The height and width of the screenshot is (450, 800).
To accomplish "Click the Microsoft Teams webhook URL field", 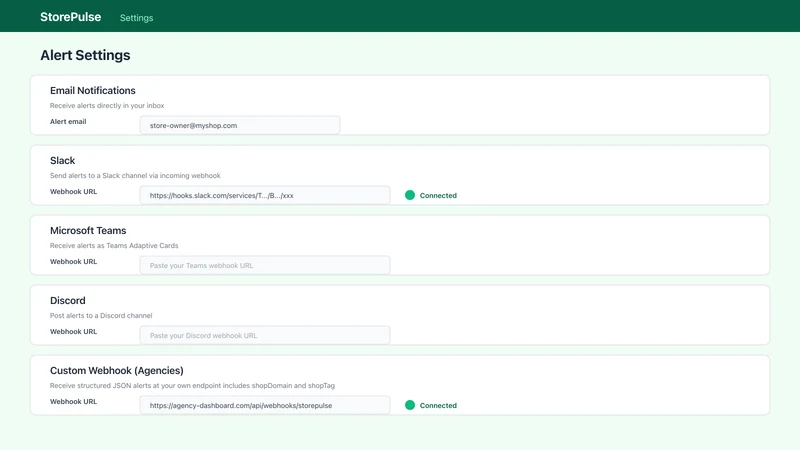I will pos(265,265).
